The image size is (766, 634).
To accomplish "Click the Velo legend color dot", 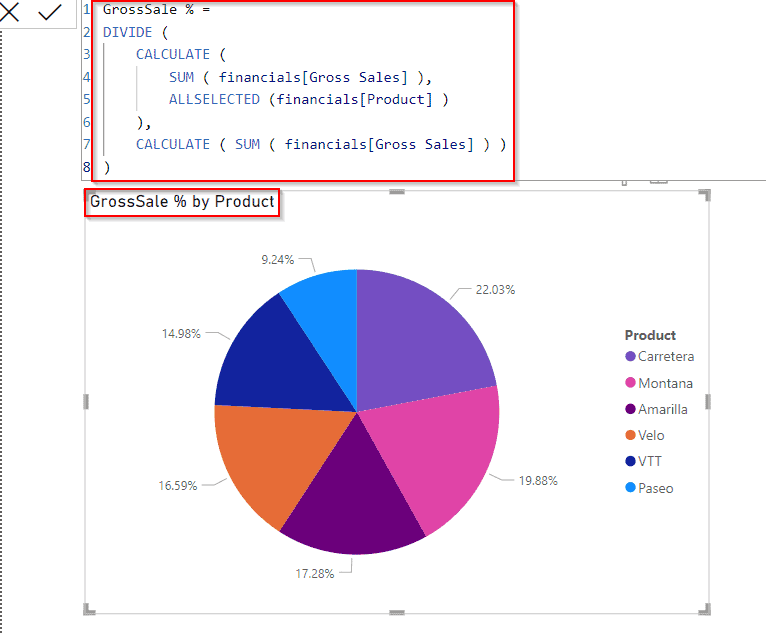I will (630, 435).
